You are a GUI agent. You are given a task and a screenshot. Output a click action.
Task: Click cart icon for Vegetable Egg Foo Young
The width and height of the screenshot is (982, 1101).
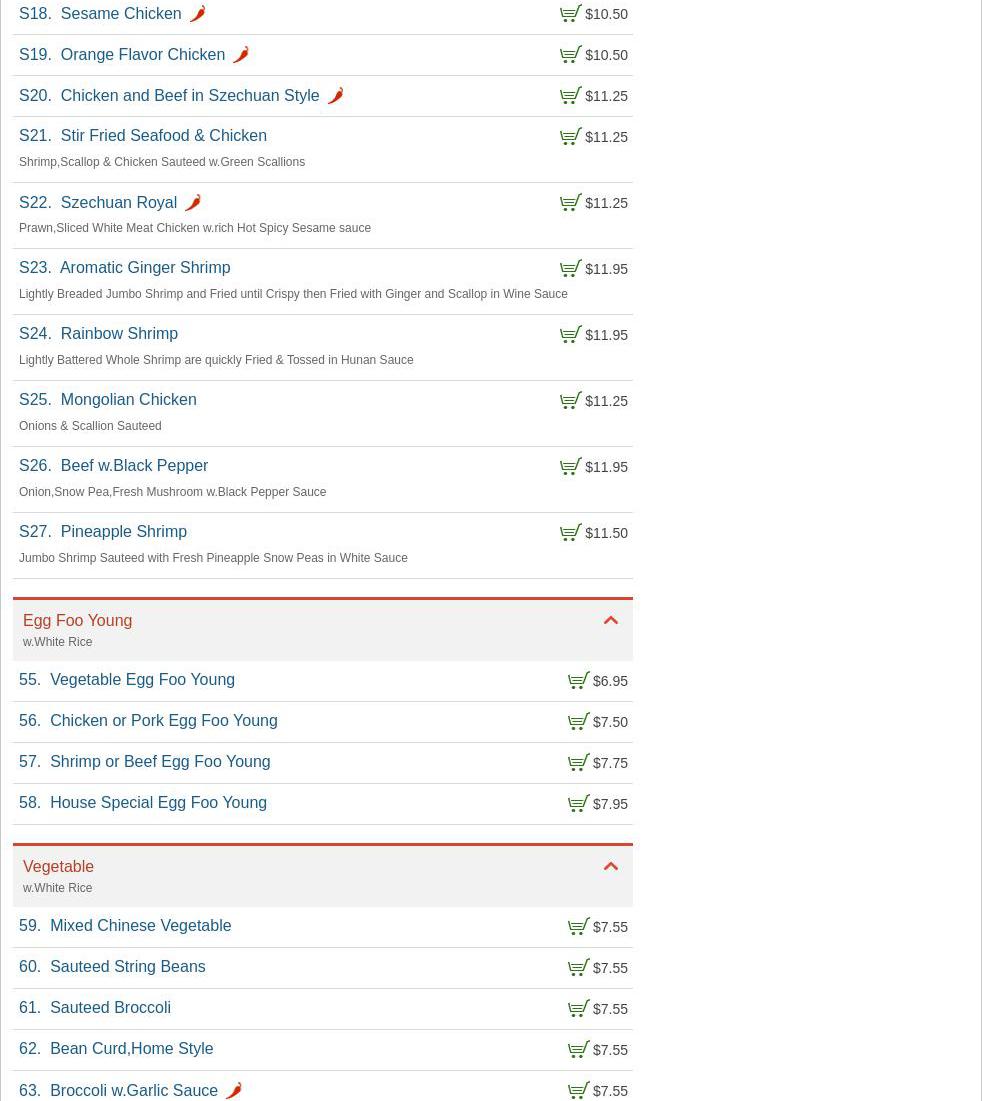[x=578, y=680]
